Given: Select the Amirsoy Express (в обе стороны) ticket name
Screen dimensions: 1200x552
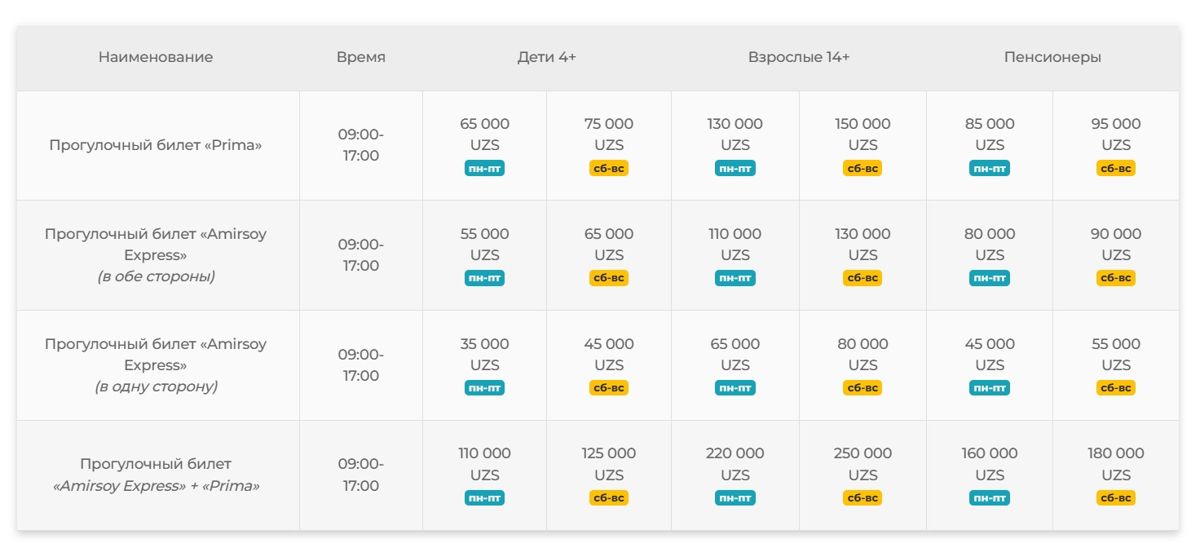Looking at the screenshot, I should (156, 255).
